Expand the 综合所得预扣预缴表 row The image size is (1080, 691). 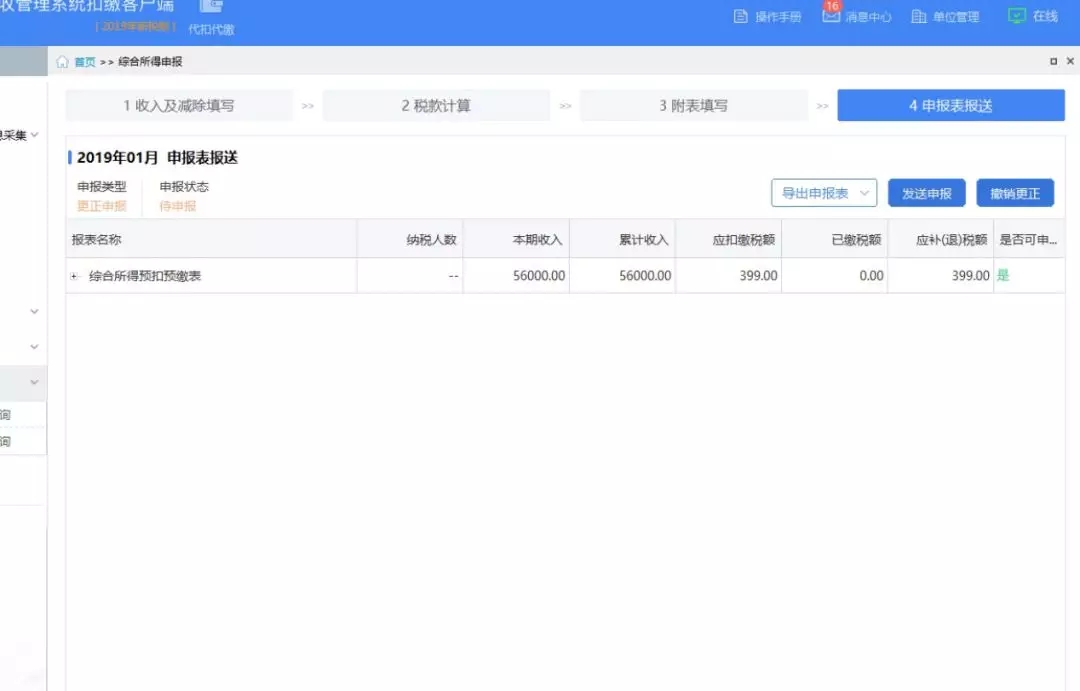point(75,276)
